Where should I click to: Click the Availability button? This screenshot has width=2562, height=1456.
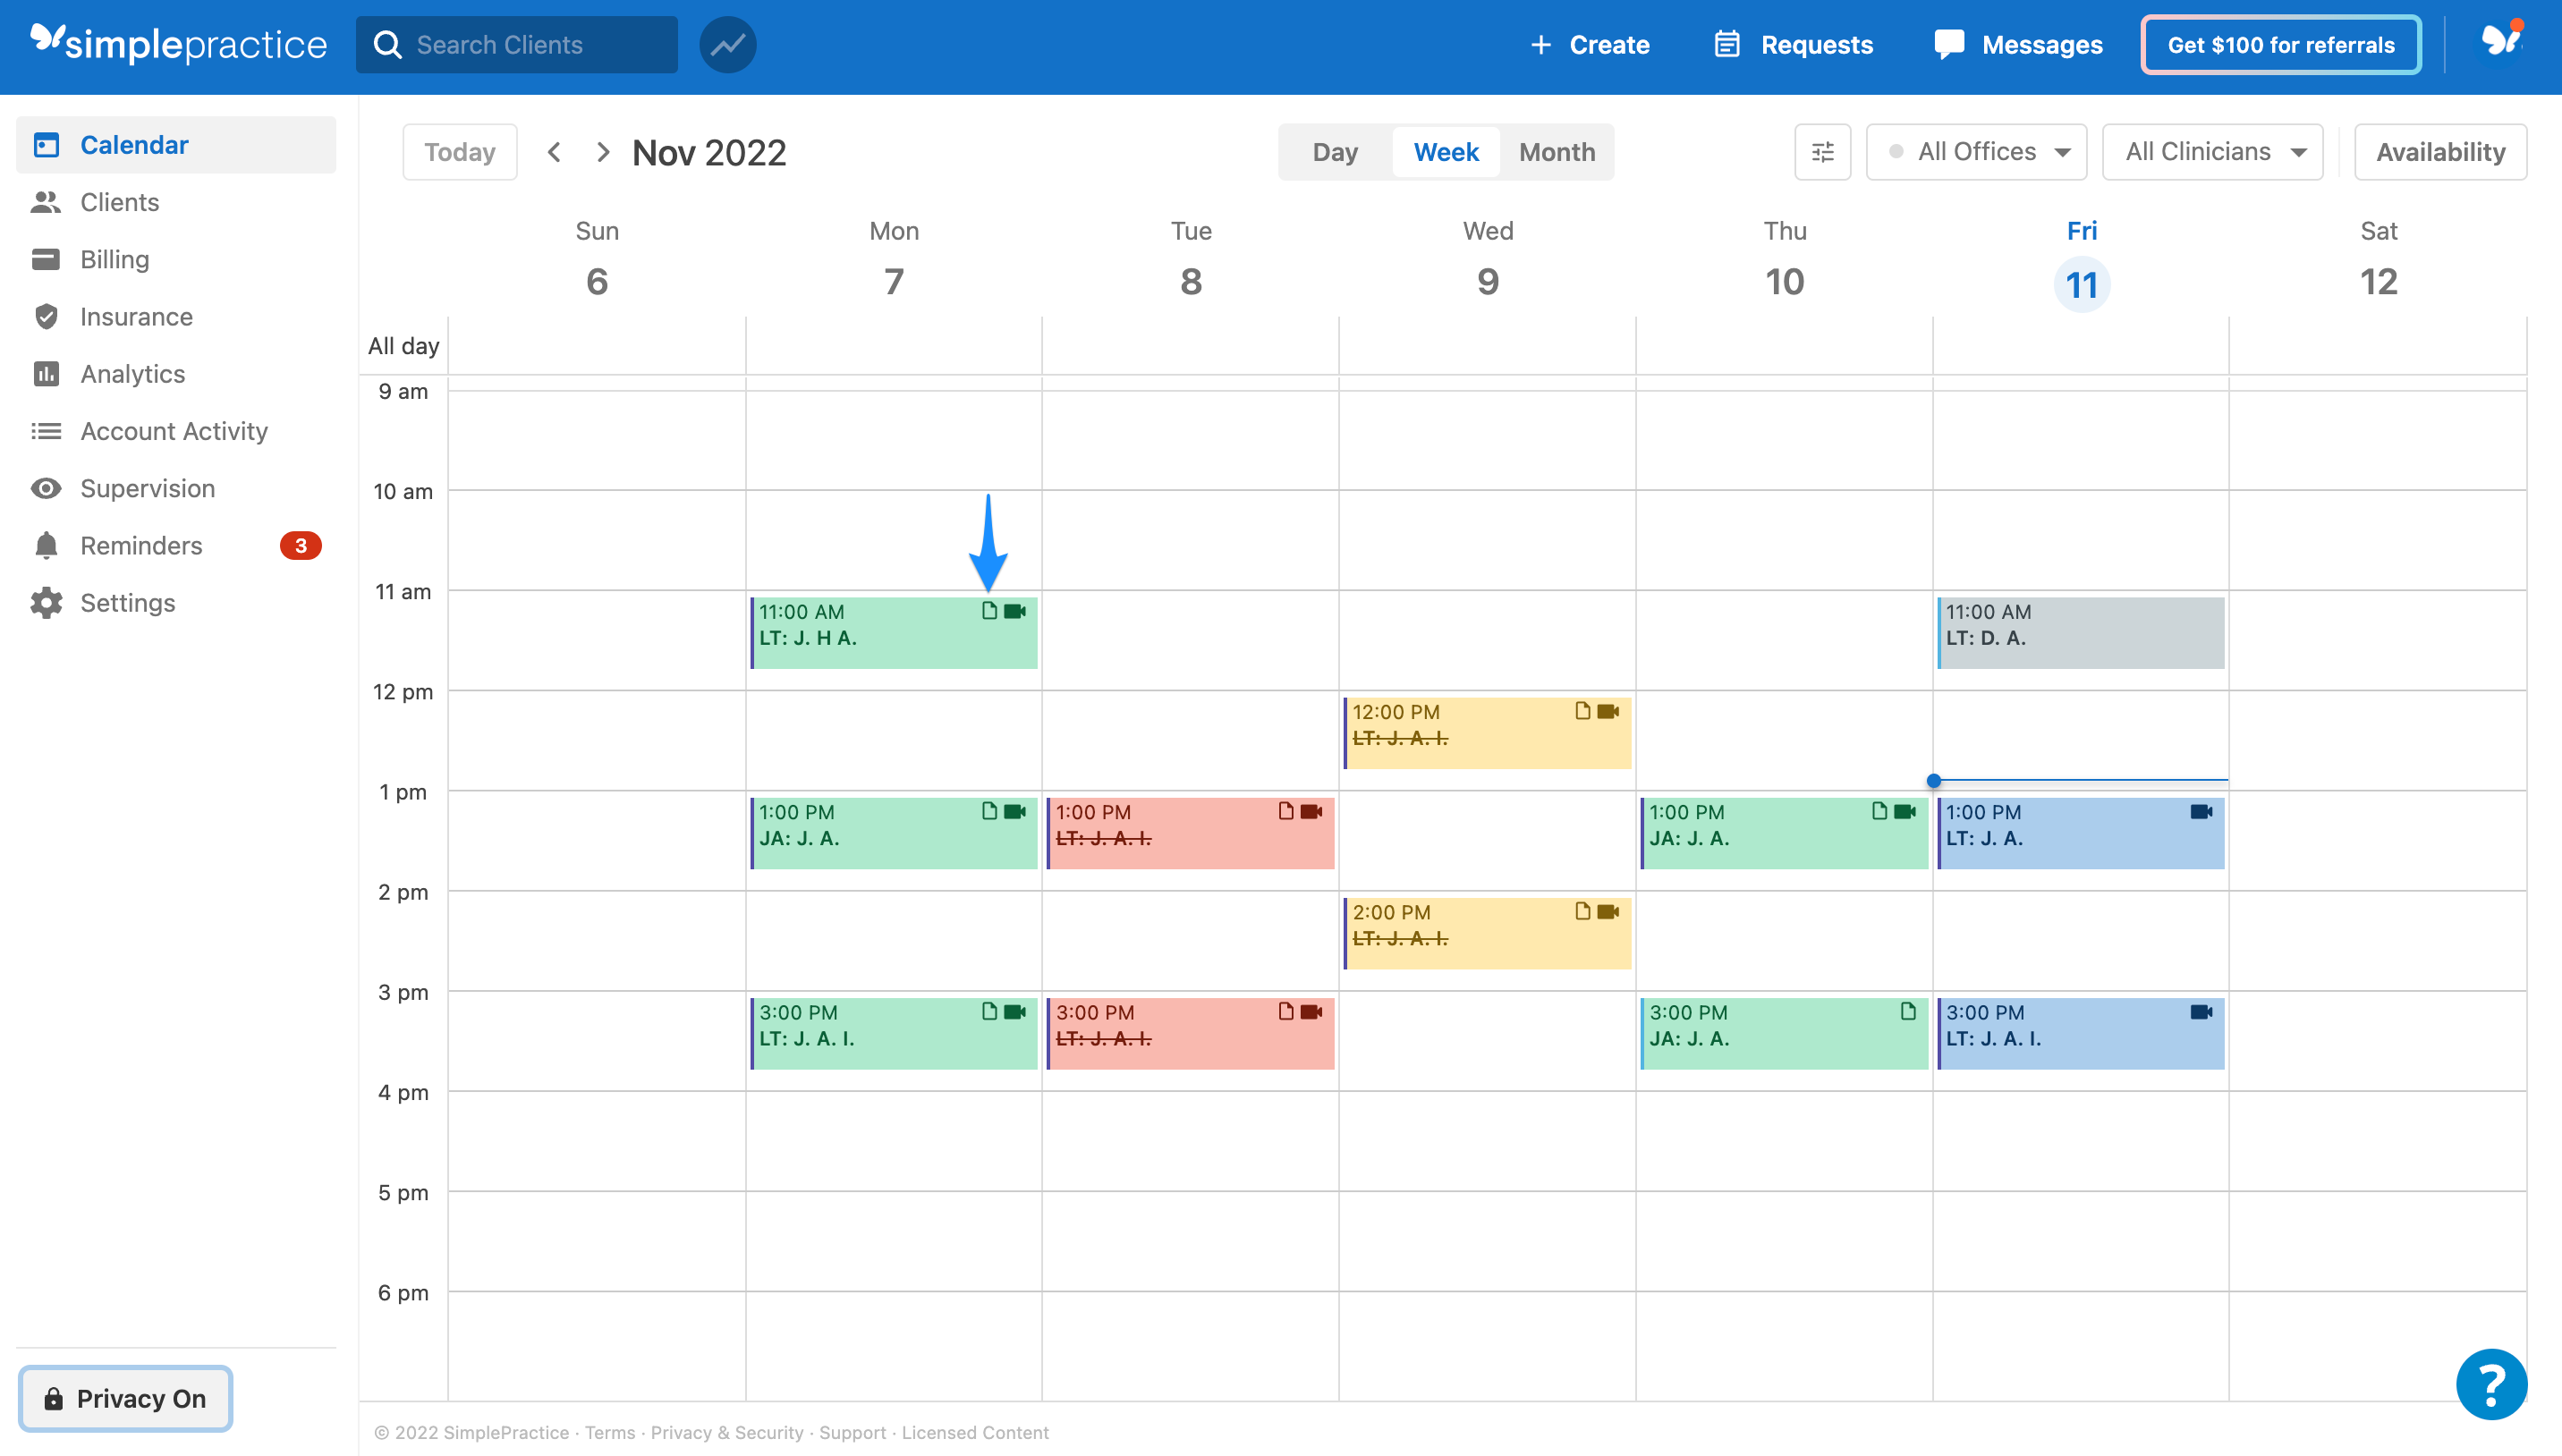2441,151
